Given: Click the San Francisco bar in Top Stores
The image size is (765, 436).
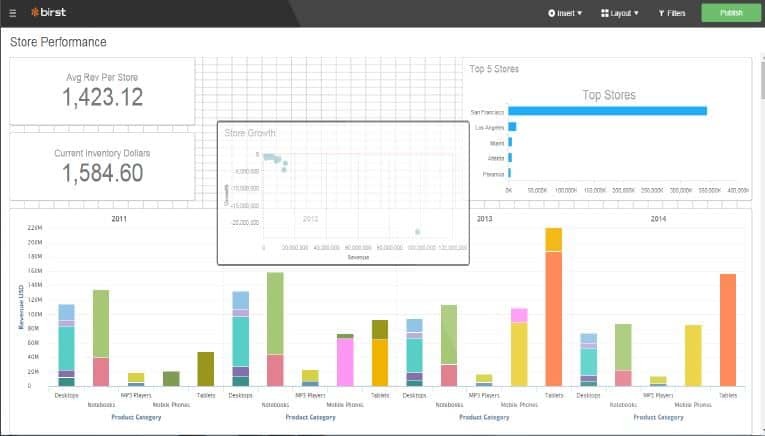Looking at the screenshot, I should (607, 111).
